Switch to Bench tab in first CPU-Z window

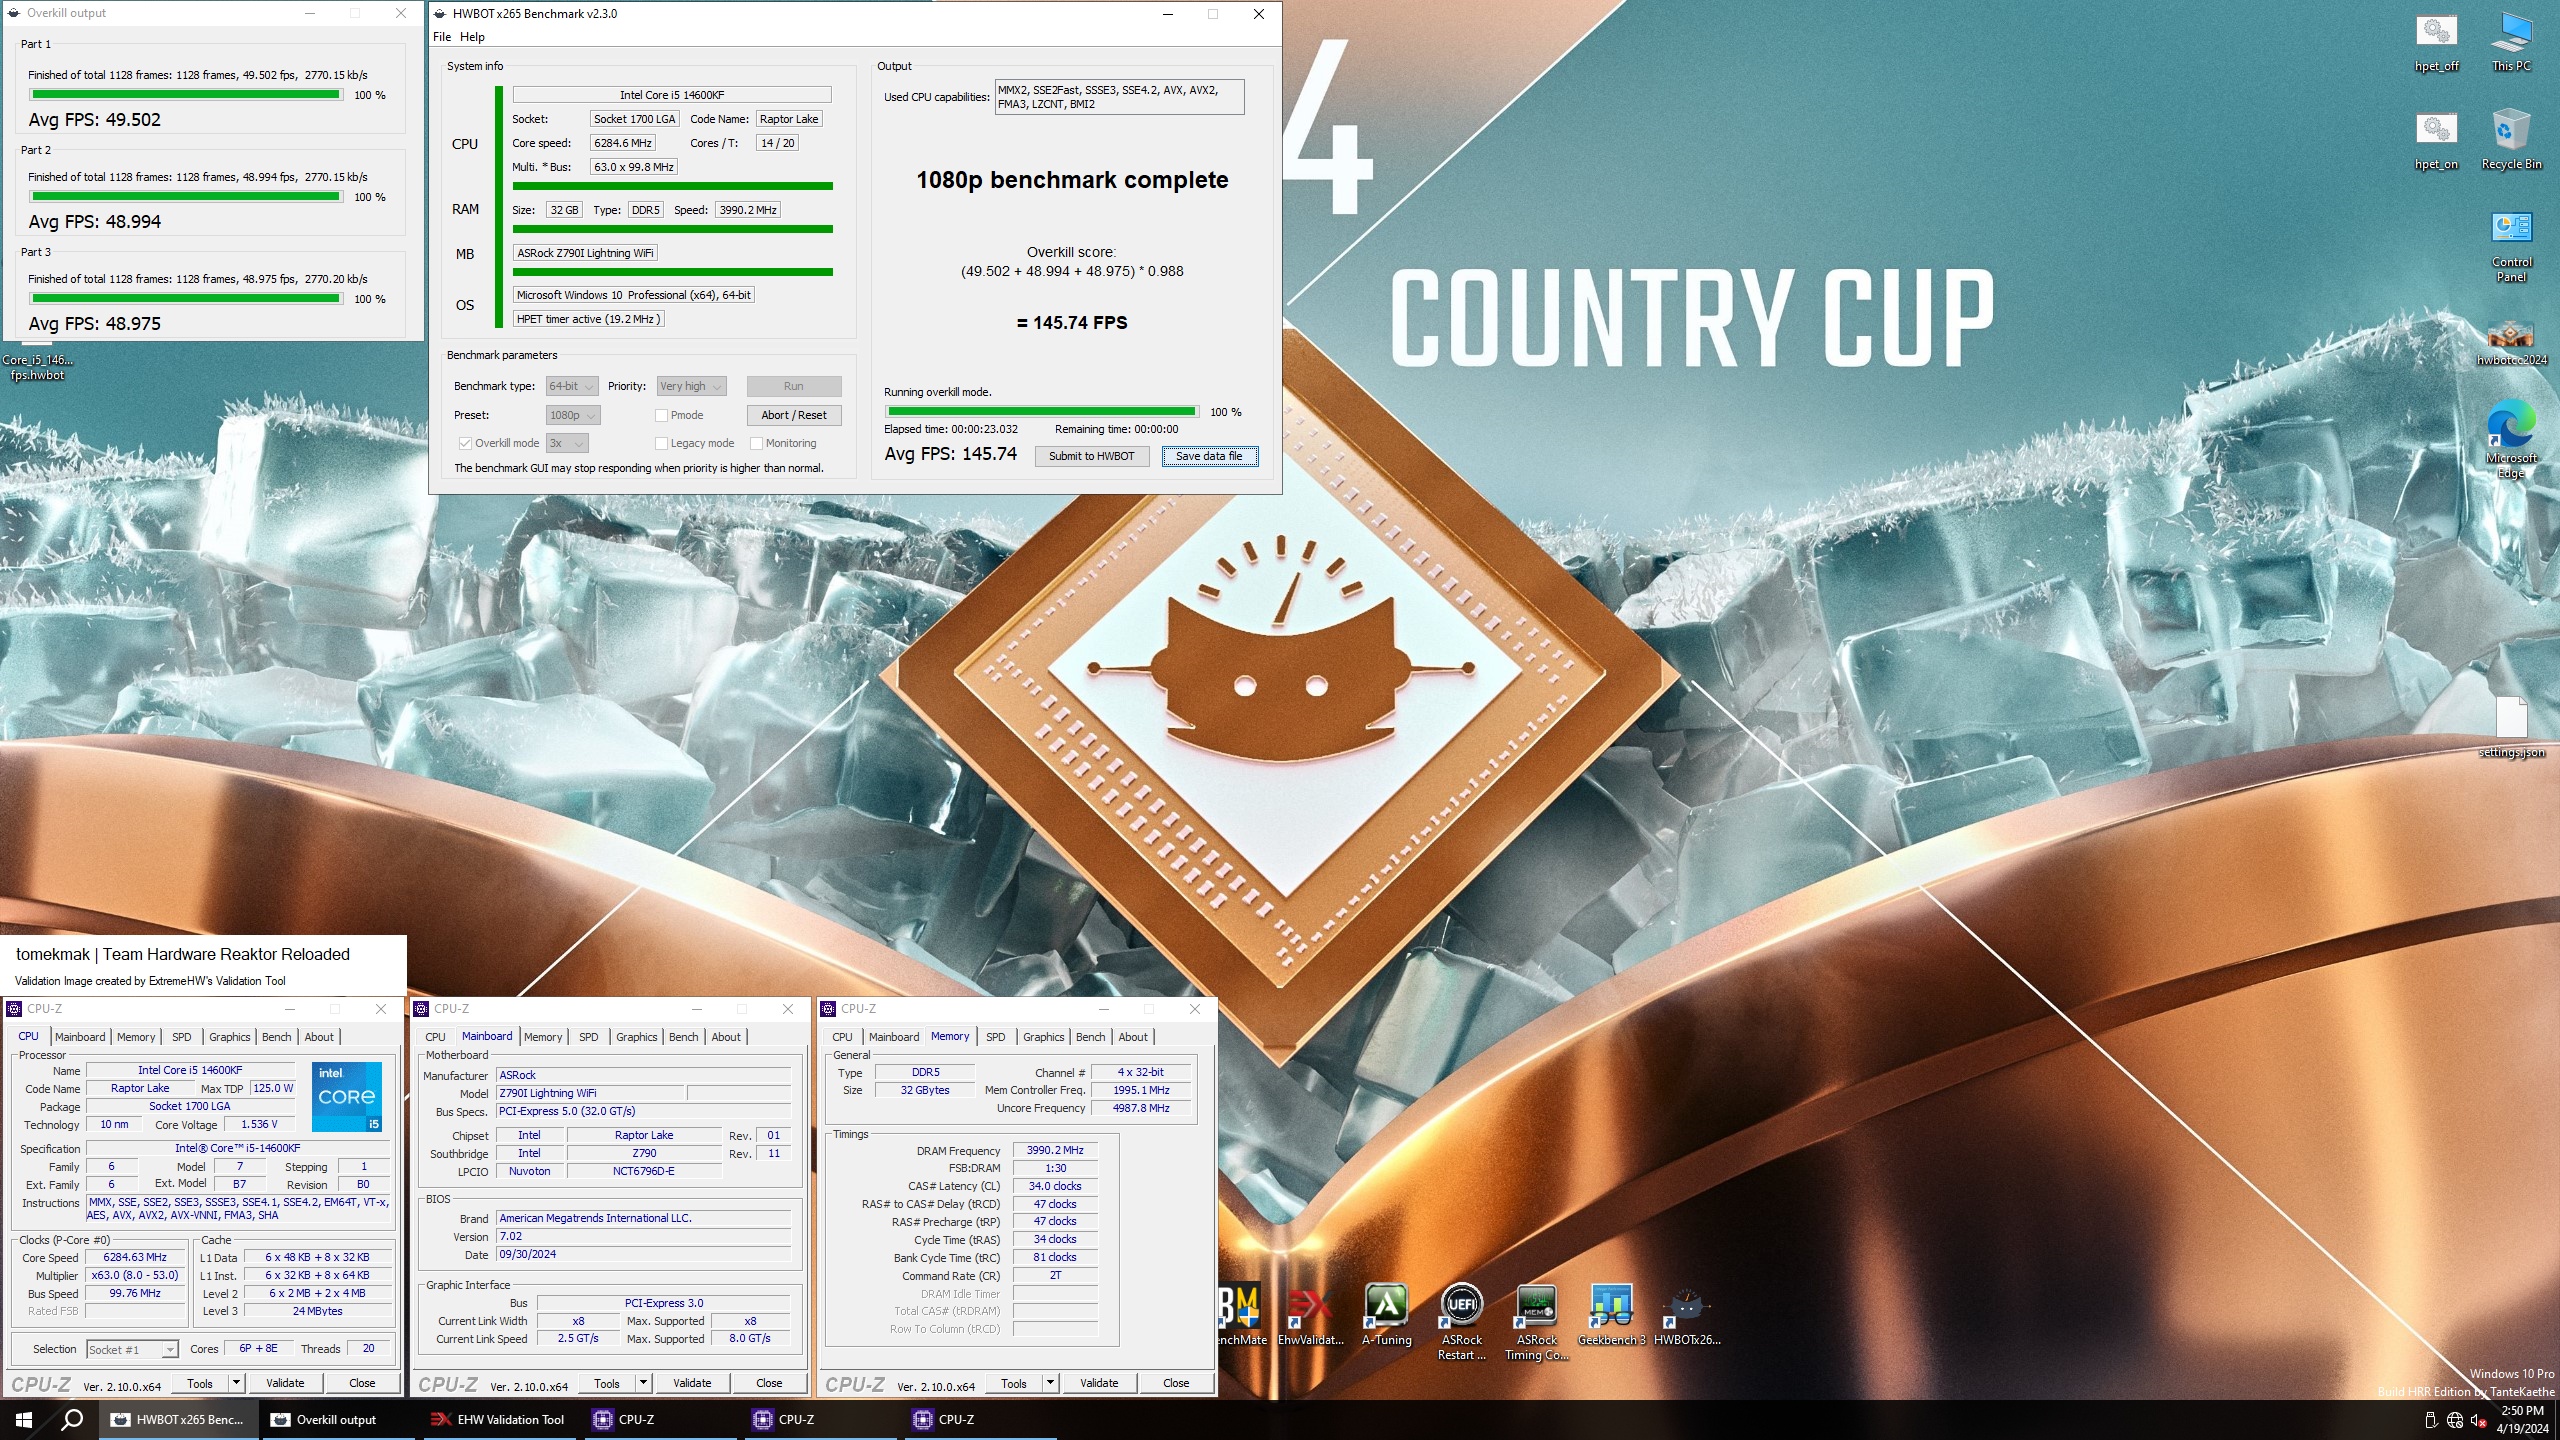tap(276, 1037)
